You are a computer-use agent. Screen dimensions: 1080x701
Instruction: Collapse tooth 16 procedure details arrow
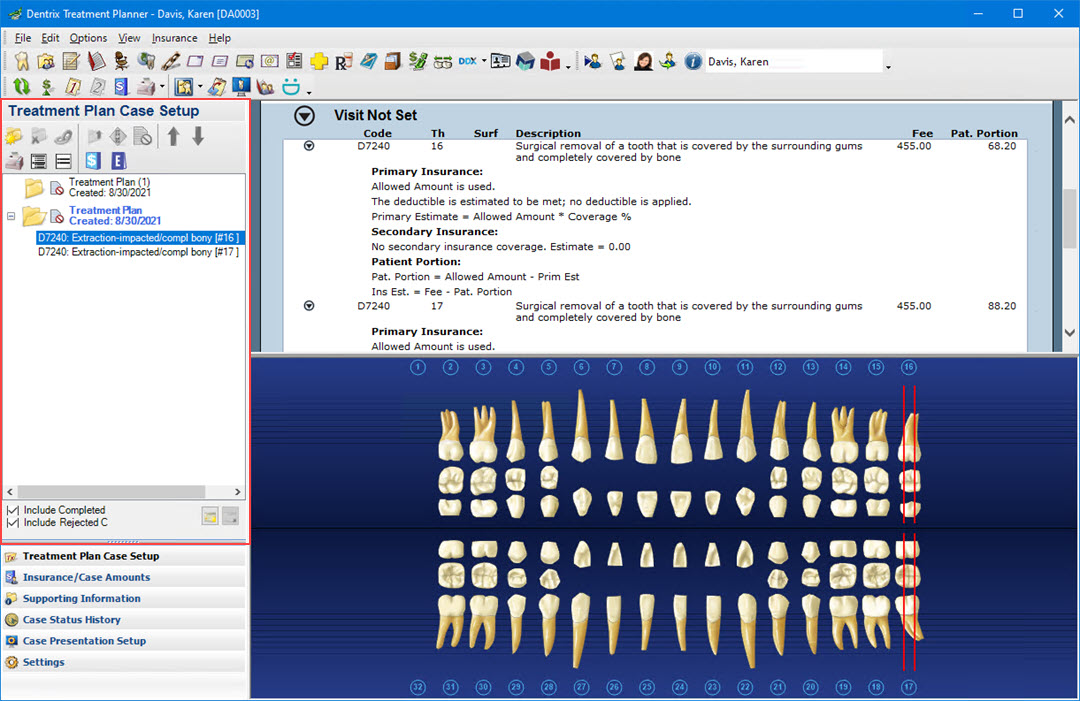pos(309,146)
